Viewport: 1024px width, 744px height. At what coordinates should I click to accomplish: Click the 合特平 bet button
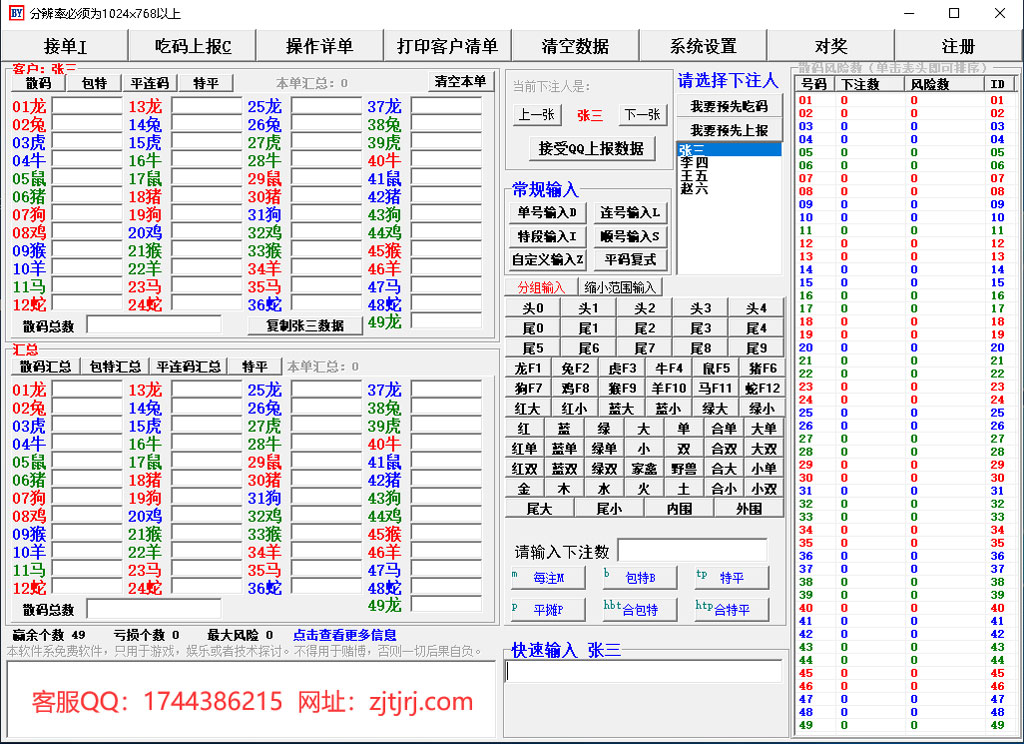point(732,609)
